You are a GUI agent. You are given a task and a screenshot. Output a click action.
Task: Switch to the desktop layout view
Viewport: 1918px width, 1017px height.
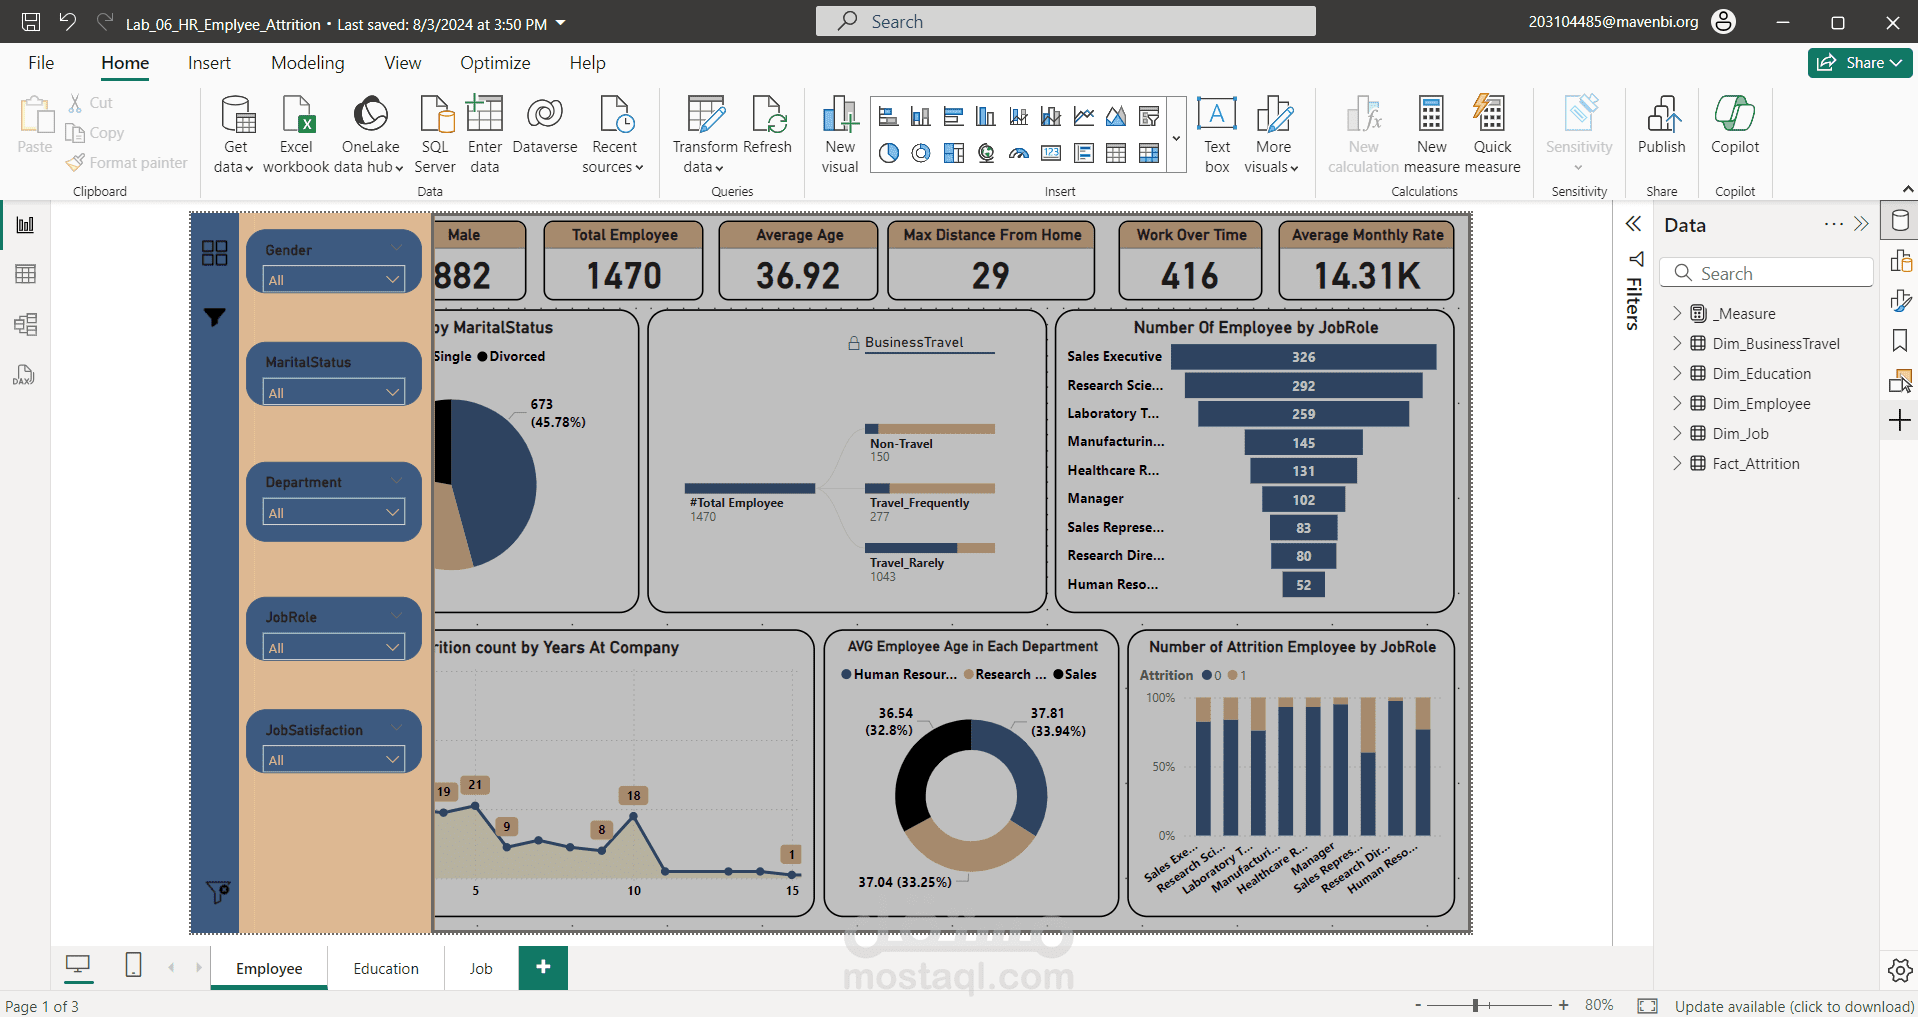77,965
